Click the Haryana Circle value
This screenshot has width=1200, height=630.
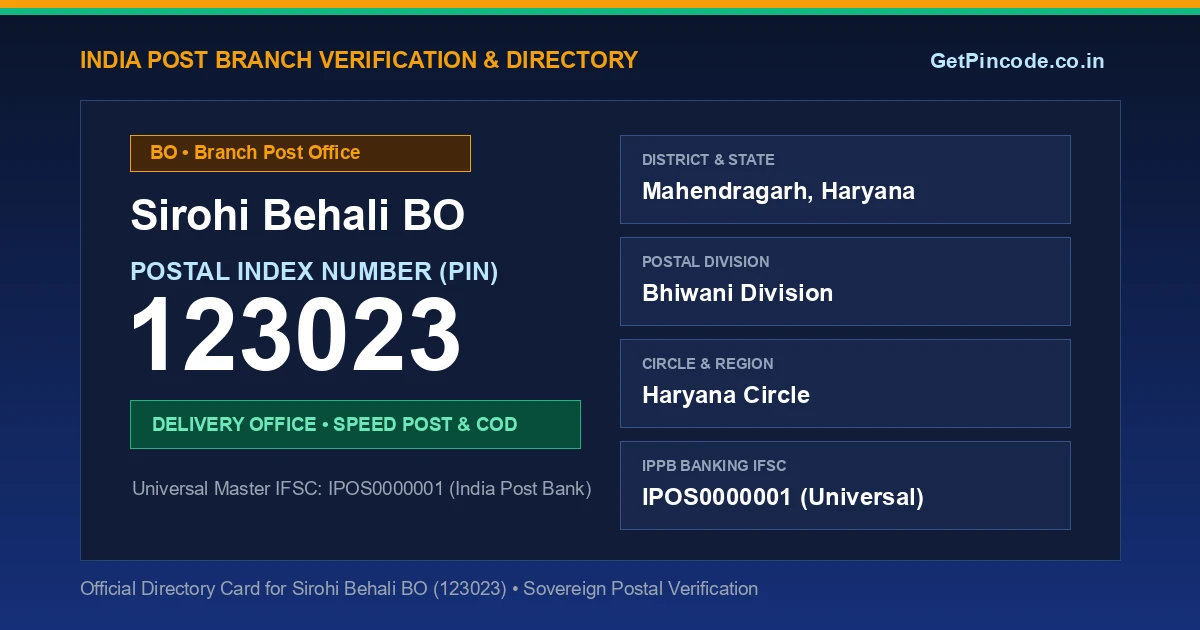(726, 395)
